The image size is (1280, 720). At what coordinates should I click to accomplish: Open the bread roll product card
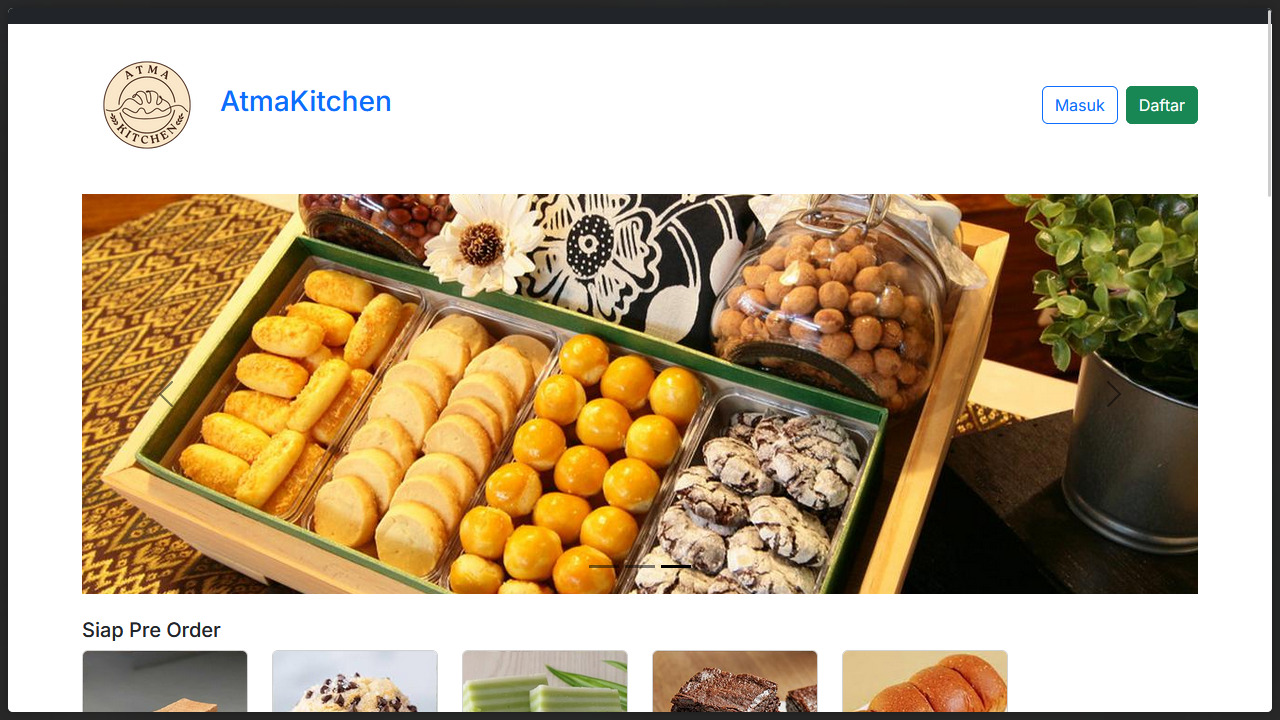(x=925, y=681)
